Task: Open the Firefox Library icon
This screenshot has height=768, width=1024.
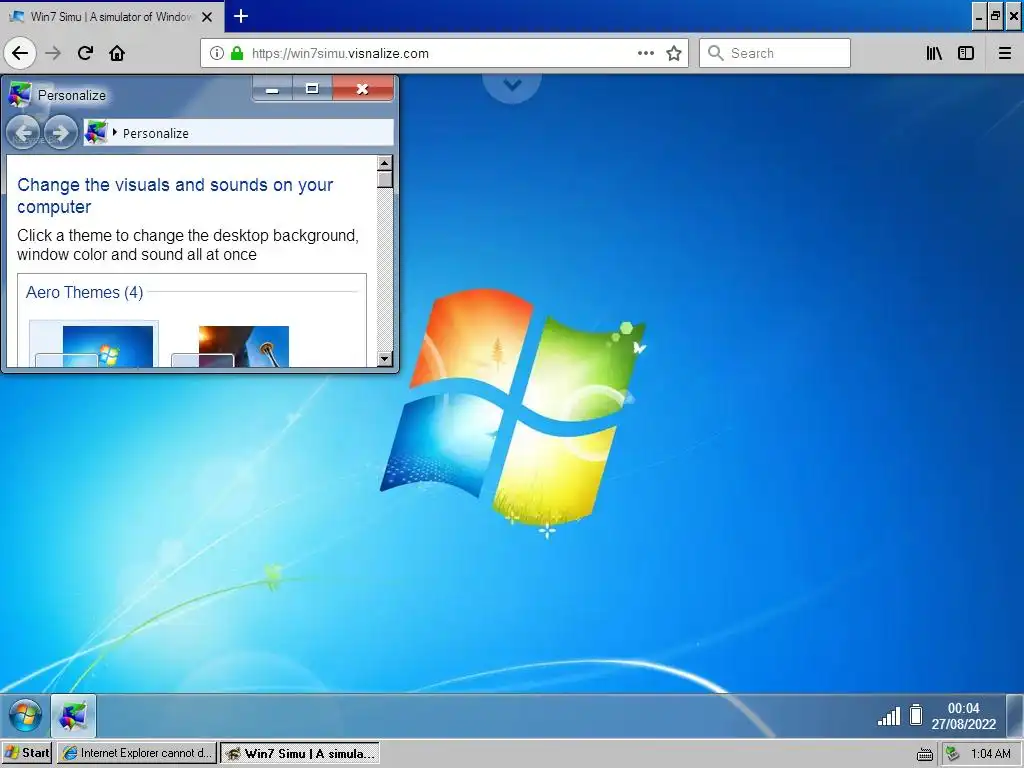Action: 934,53
